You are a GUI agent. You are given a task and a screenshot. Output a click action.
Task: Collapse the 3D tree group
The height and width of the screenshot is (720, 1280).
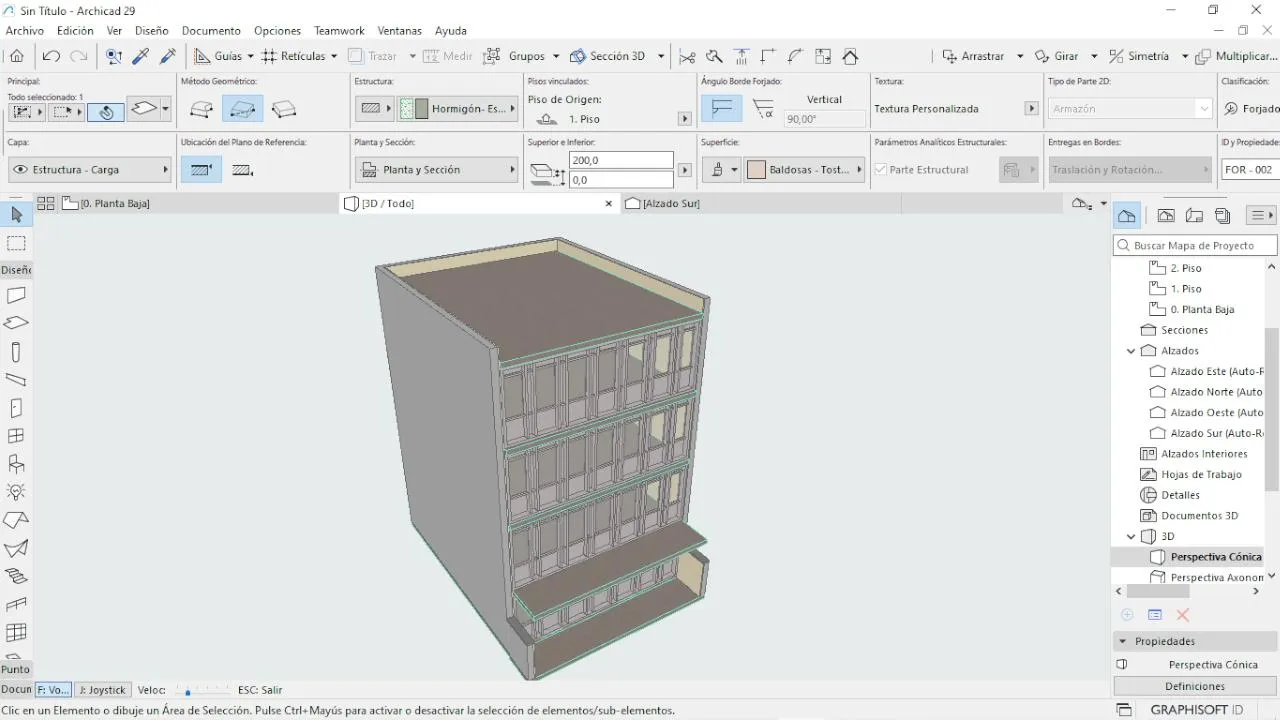tap(1131, 537)
